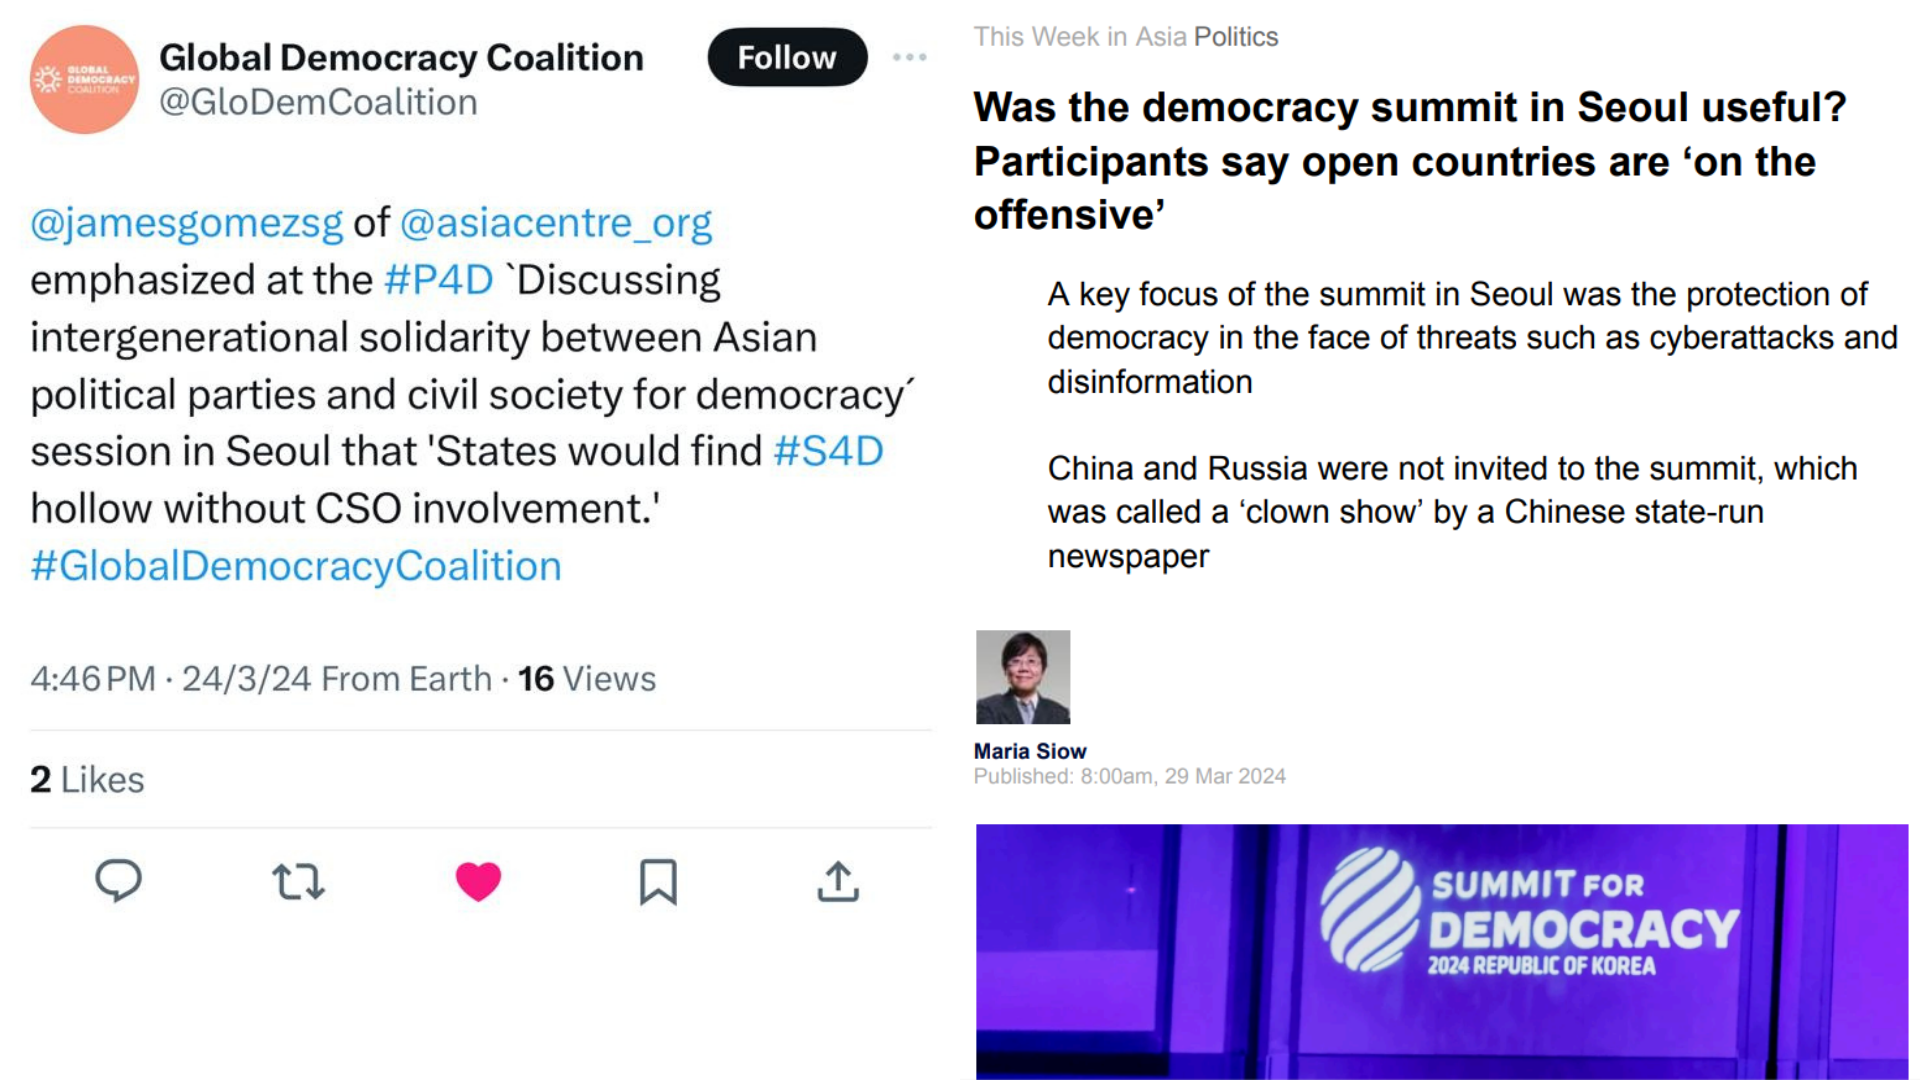Click the share upload icon
This screenshot has width=1920, height=1080.
coord(838,881)
